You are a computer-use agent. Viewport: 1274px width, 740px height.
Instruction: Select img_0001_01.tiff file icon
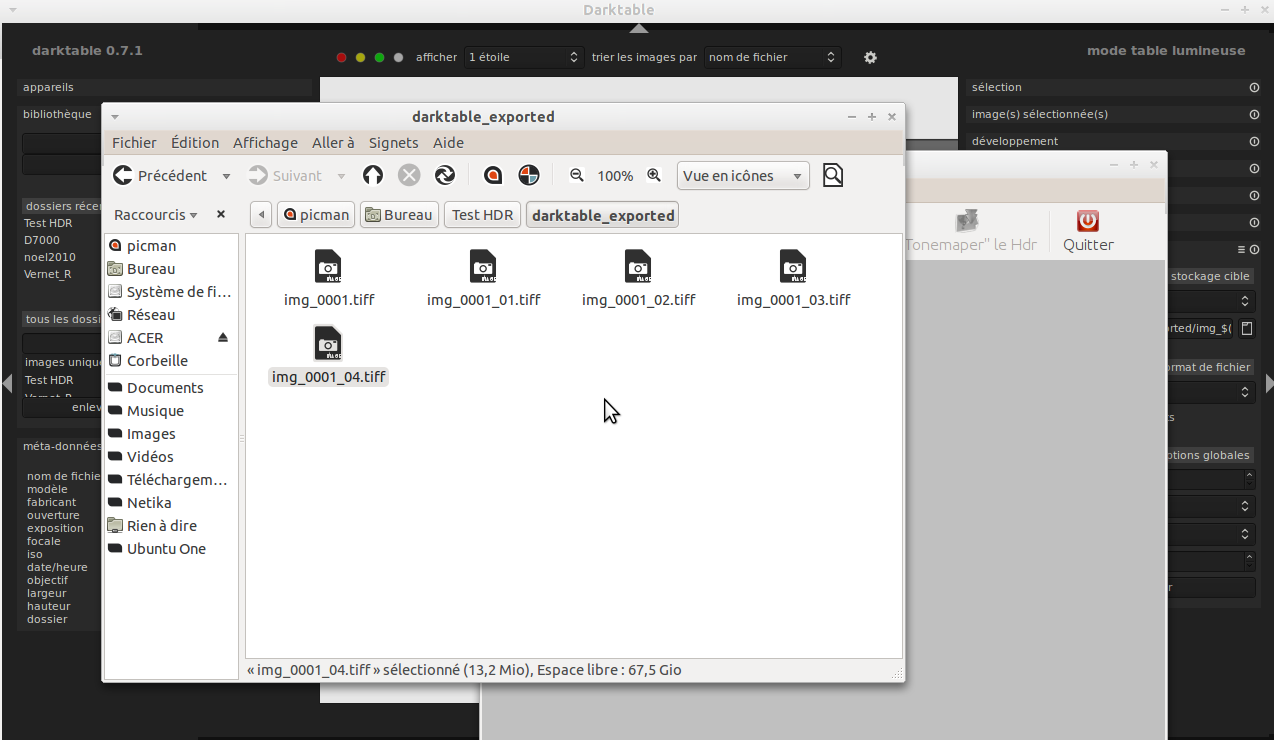pos(483,267)
